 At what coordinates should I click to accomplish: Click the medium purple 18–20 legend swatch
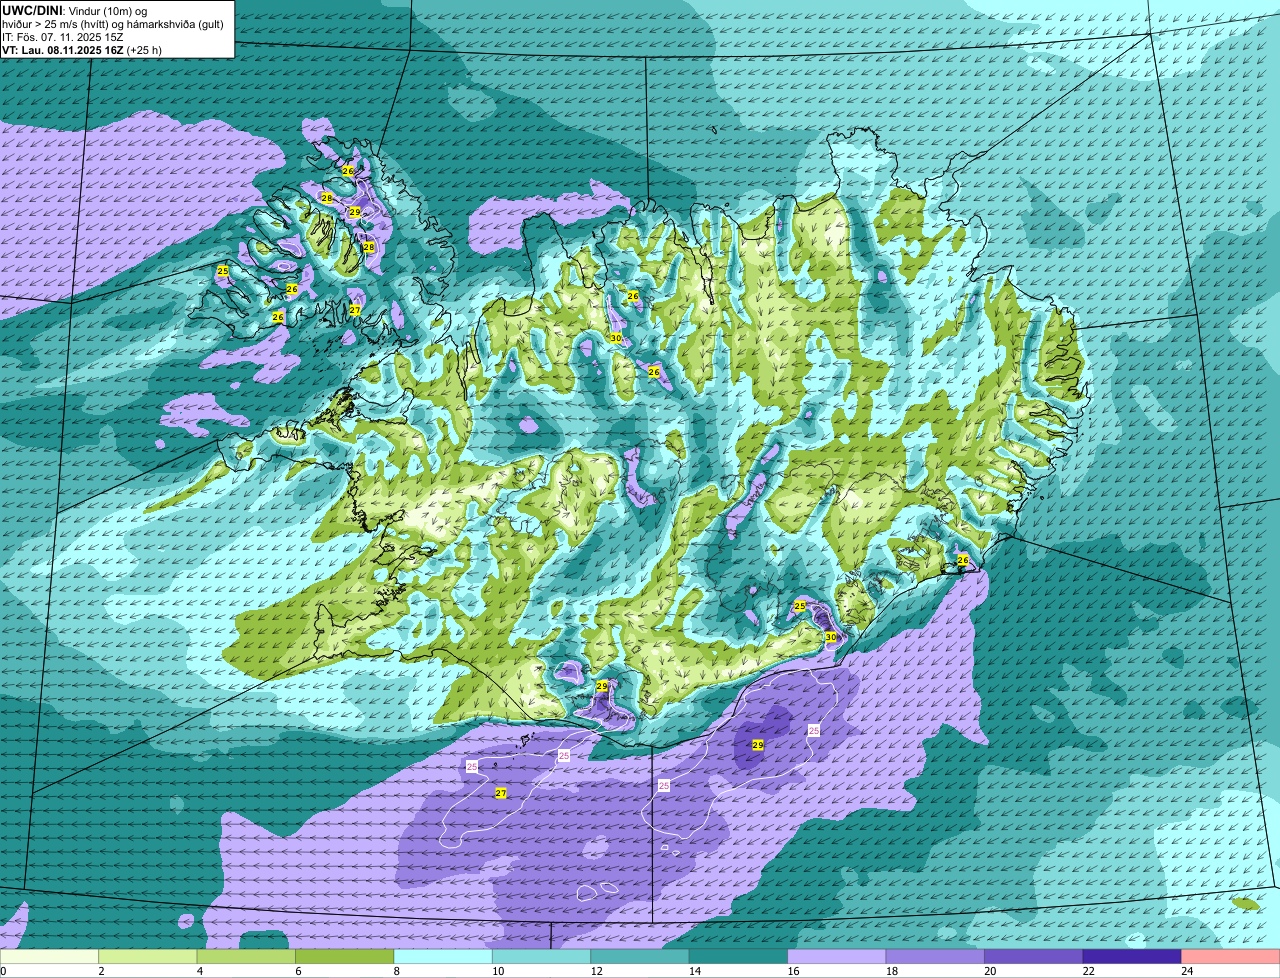[935, 957]
